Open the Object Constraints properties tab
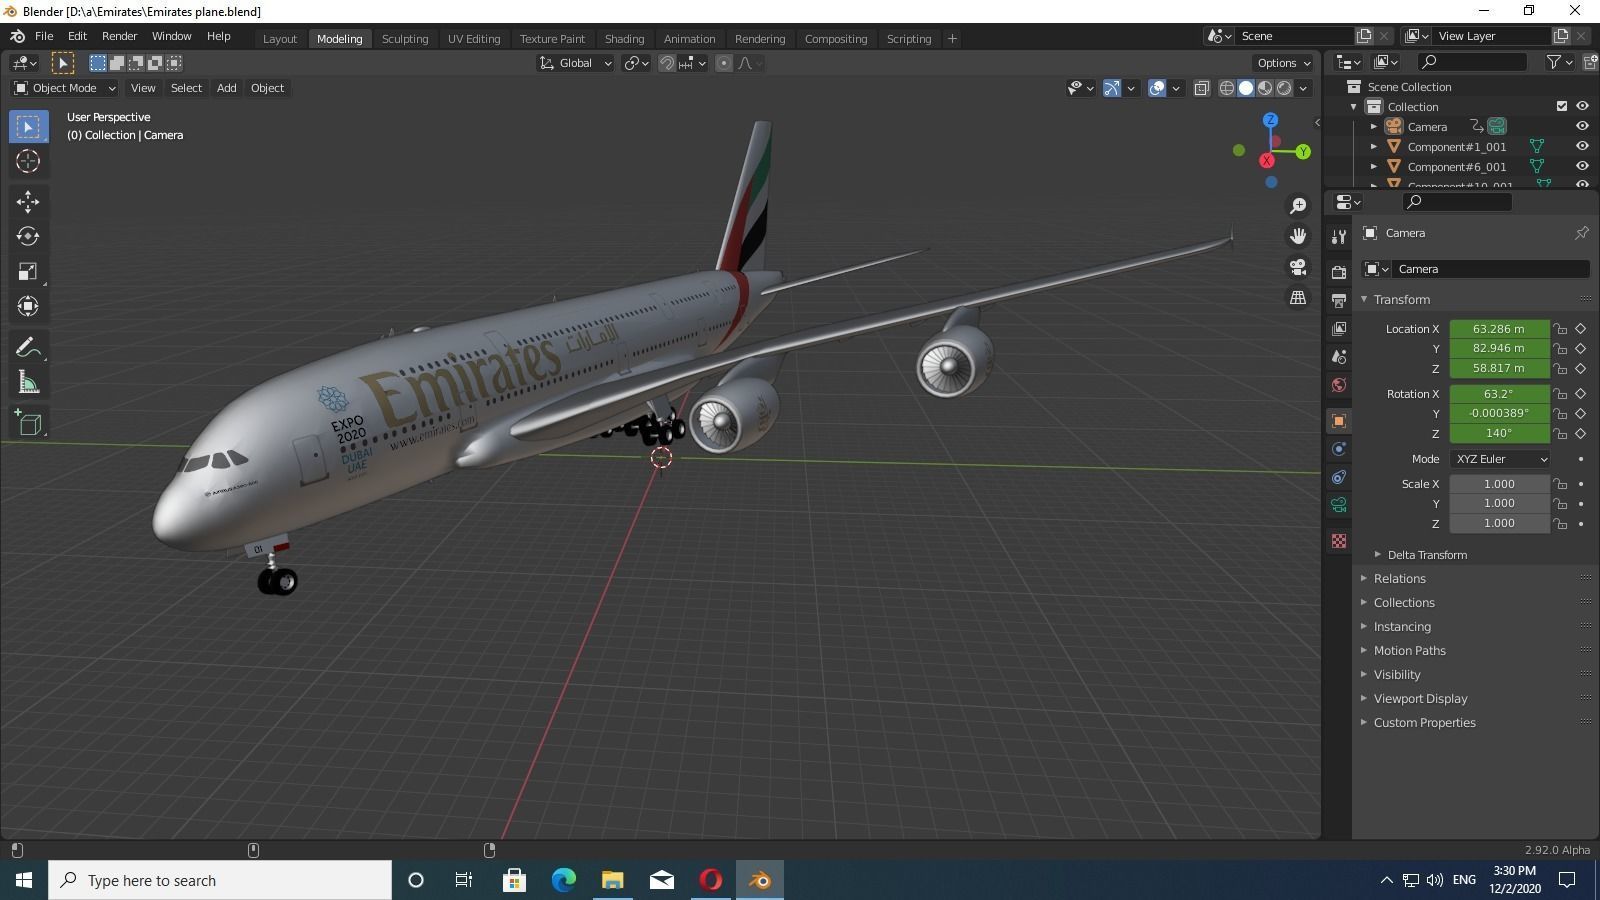The width and height of the screenshot is (1600, 900). coord(1339,477)
